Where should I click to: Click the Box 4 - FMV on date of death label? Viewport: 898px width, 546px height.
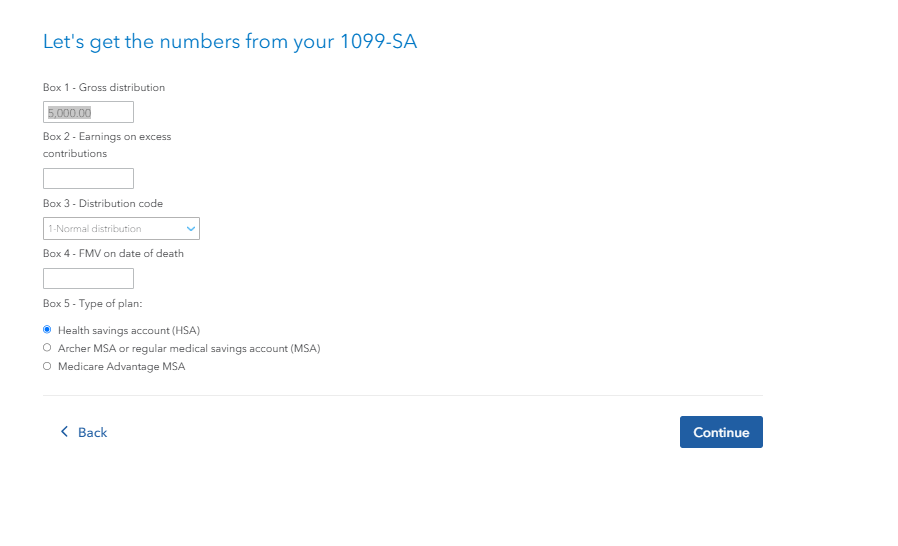coord(113,253)
